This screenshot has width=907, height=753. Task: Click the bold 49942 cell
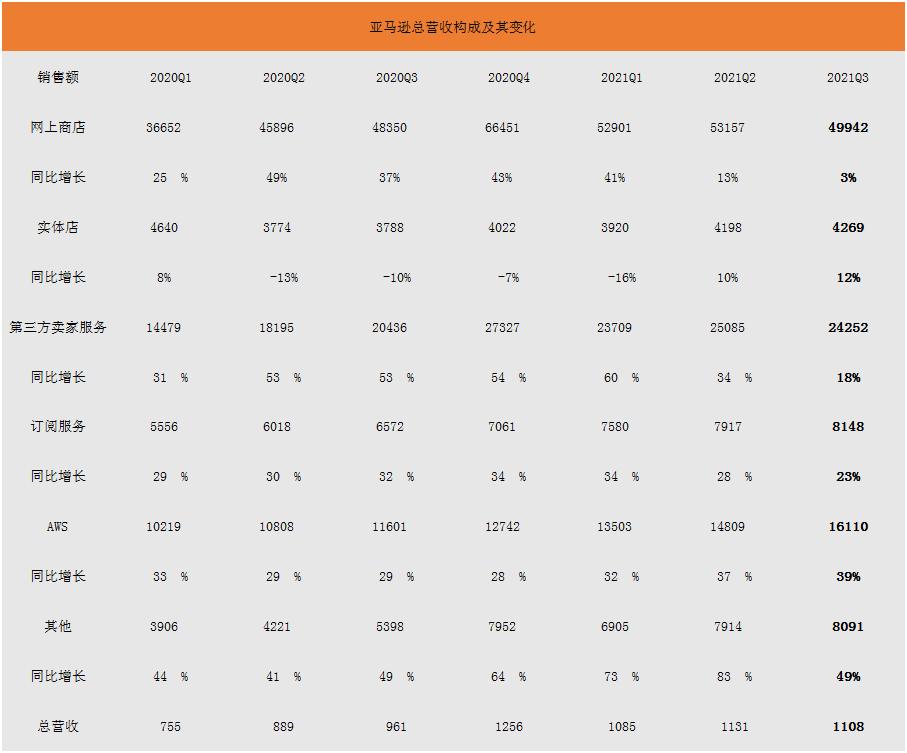coord(848,127)
